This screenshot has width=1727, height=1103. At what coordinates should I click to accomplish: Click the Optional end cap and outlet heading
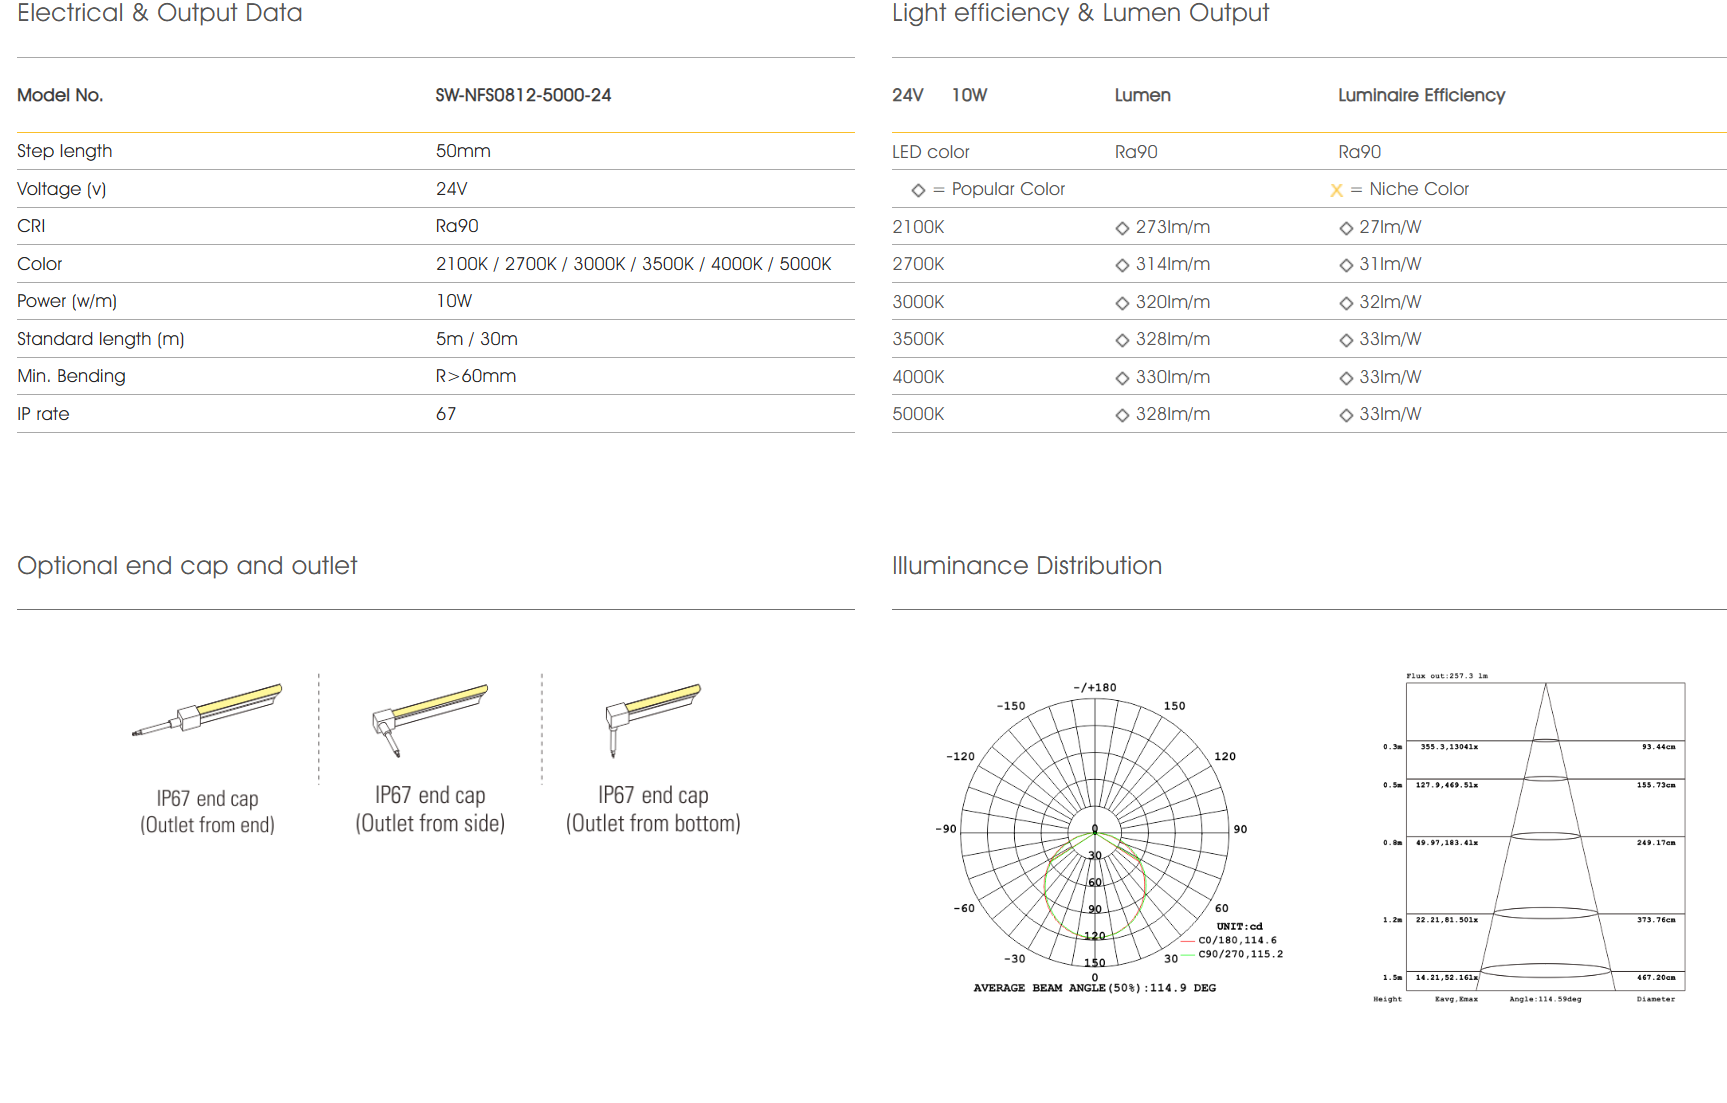pyautogui.click(x=187, y=566)
